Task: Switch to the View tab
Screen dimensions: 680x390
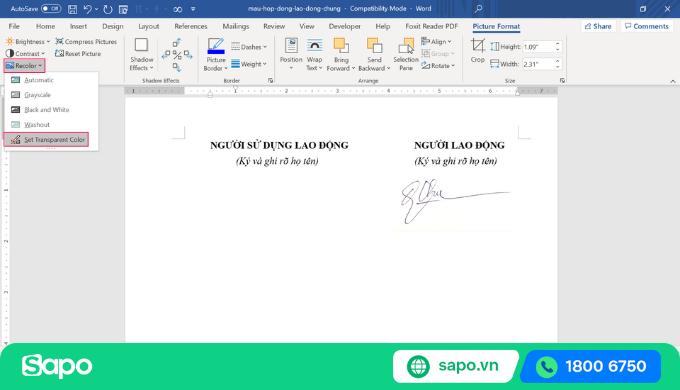Action: 307,26
